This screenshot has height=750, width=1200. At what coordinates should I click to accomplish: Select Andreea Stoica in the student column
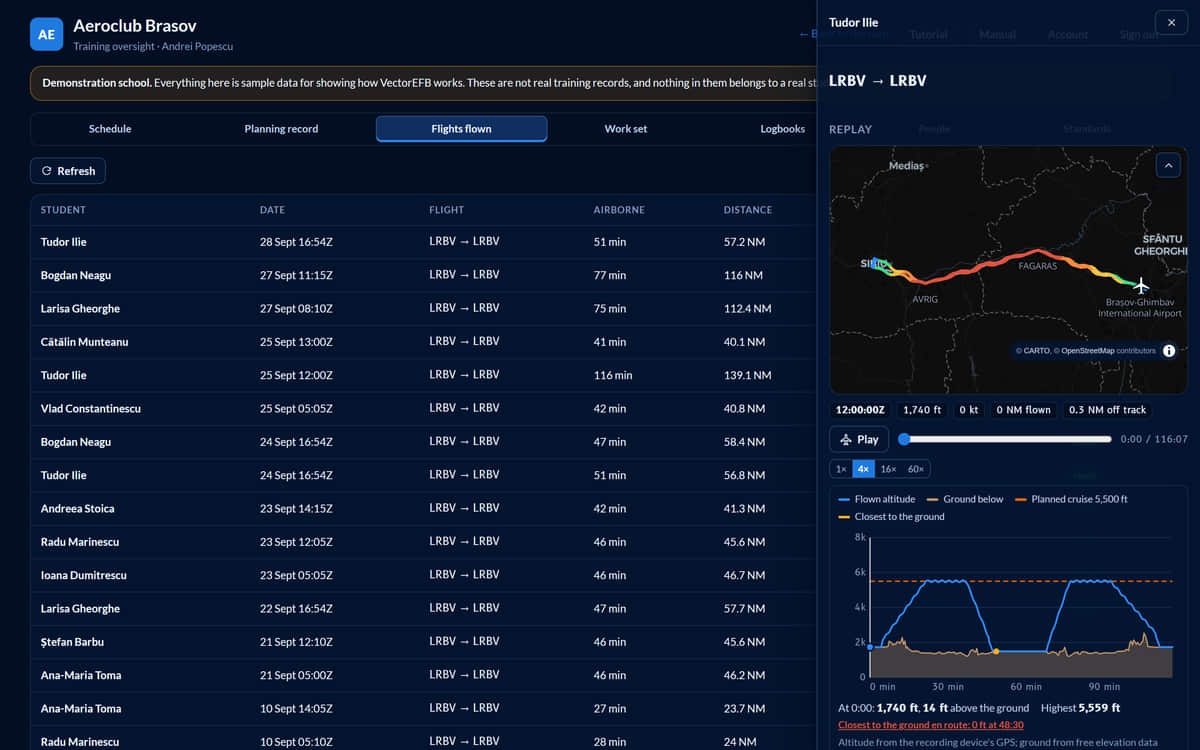pyautogui.click(x=78, y=509)
